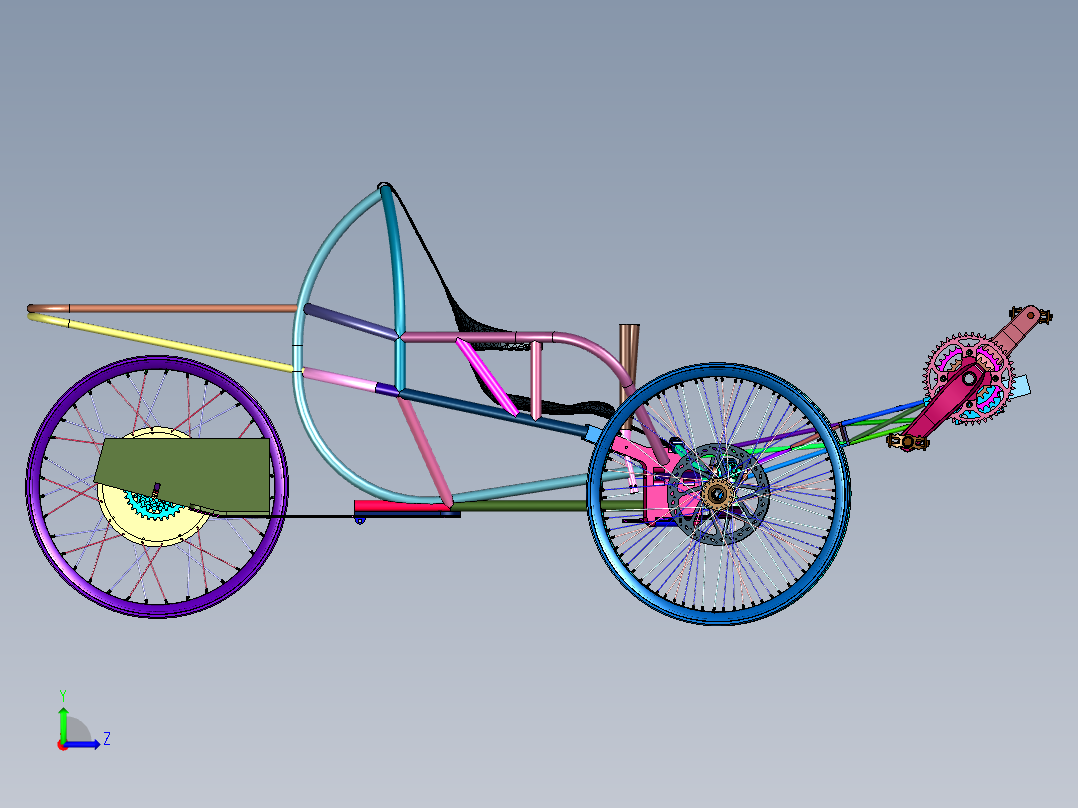The width and height of the screenshot is (1078, 808).
Task: Select the dark blue diagonal frame tube
Action: 492,413
